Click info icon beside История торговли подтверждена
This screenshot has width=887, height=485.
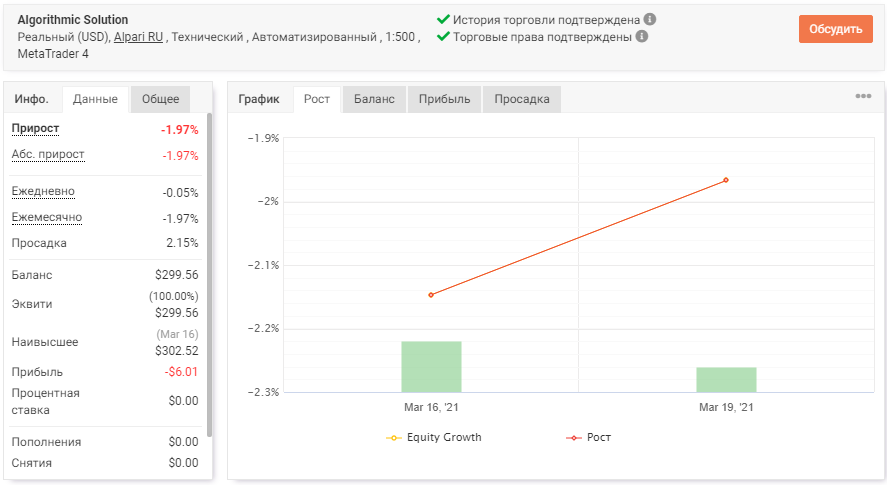(650, 19)
